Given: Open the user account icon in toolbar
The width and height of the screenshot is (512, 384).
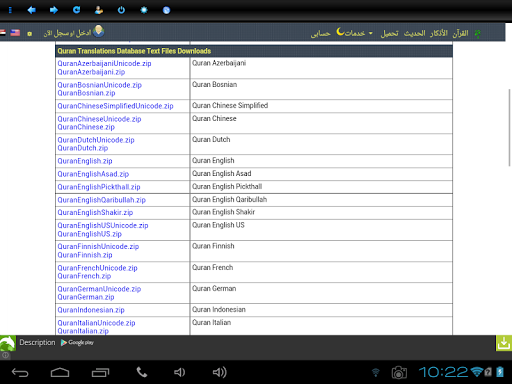Looking at the screenshot, I should (x=99, y=10).
